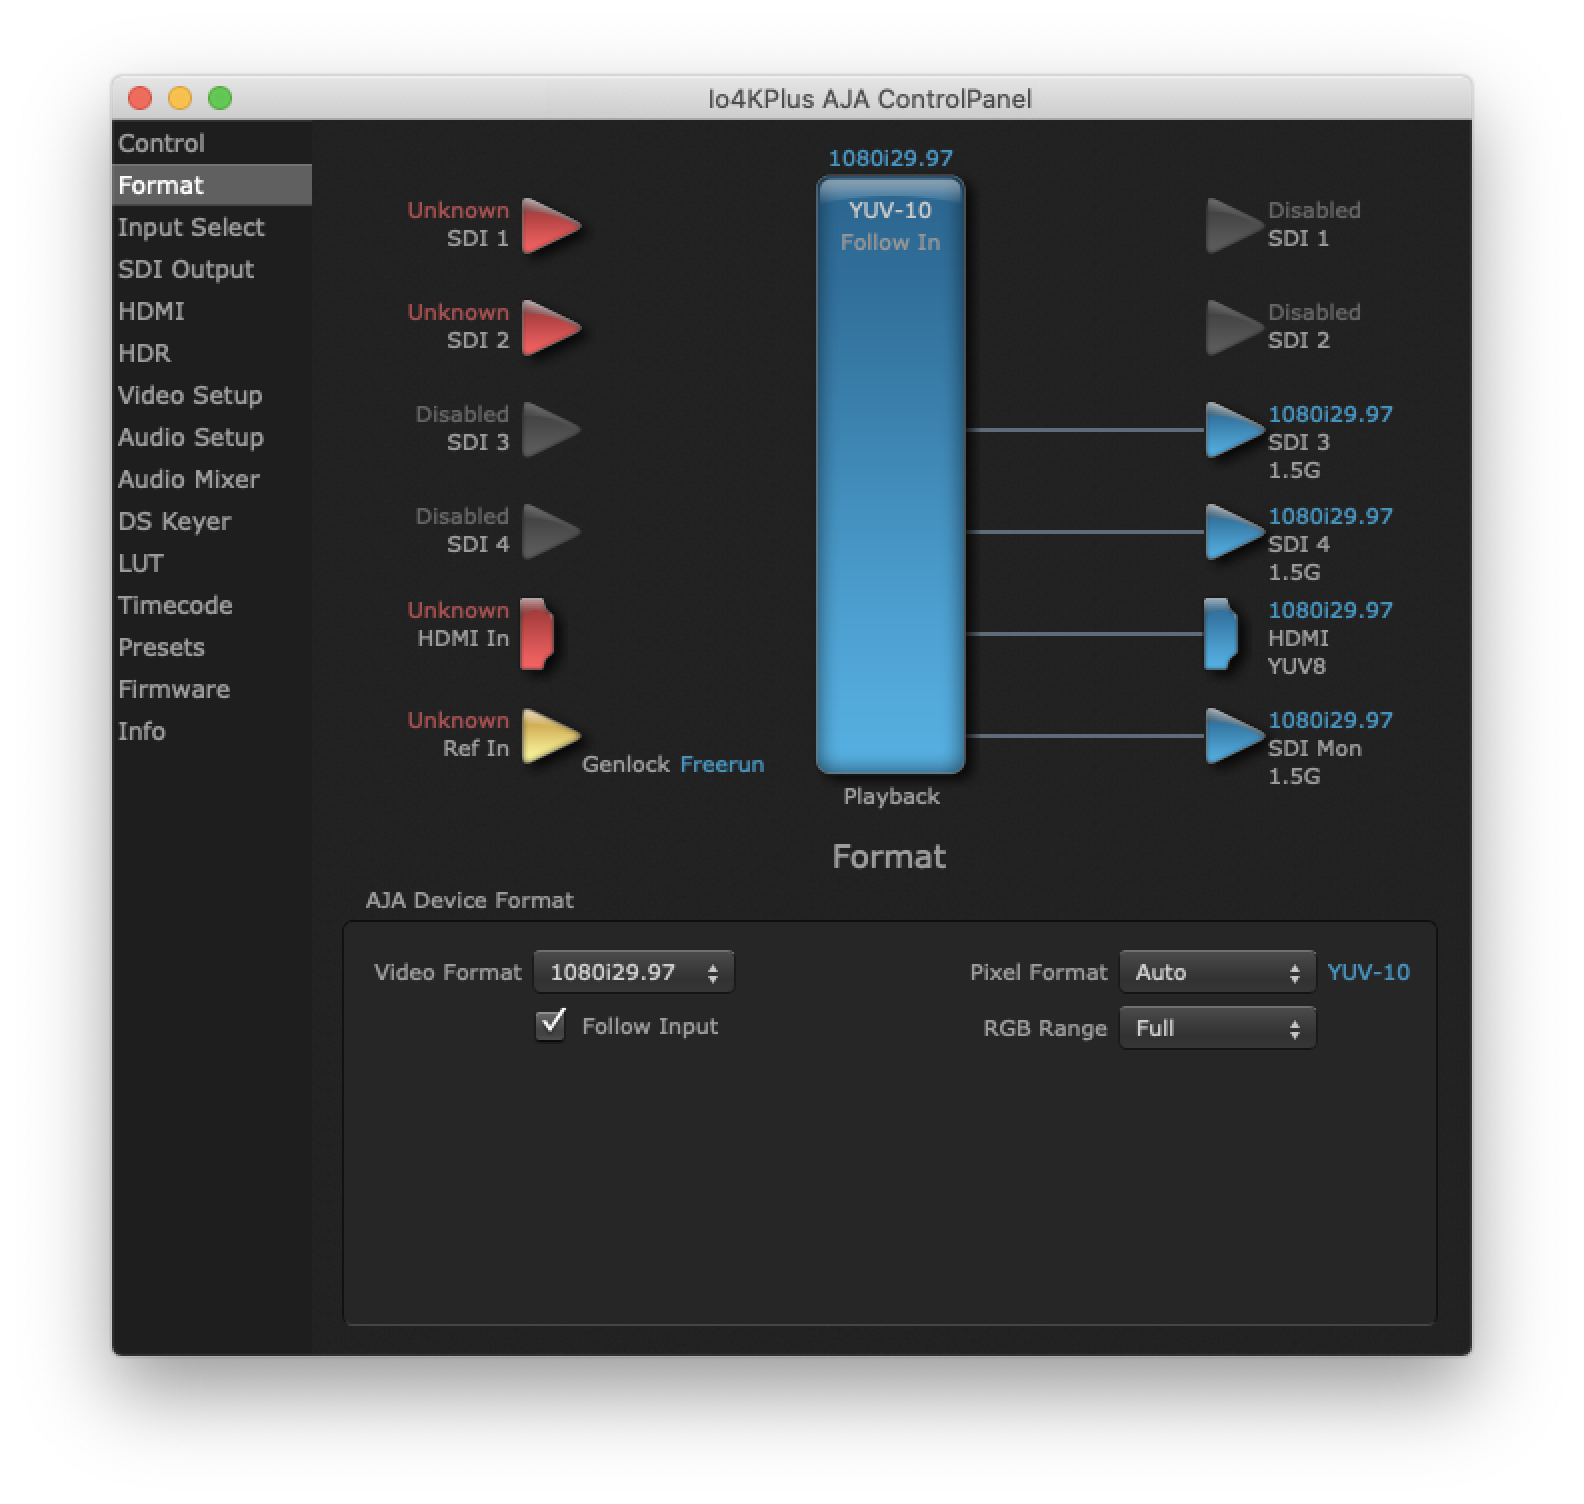Expand the Pixel Format dropdown
Image resolution: width=1584 pixels, height=1504 pixels.
click(1216, 972)
